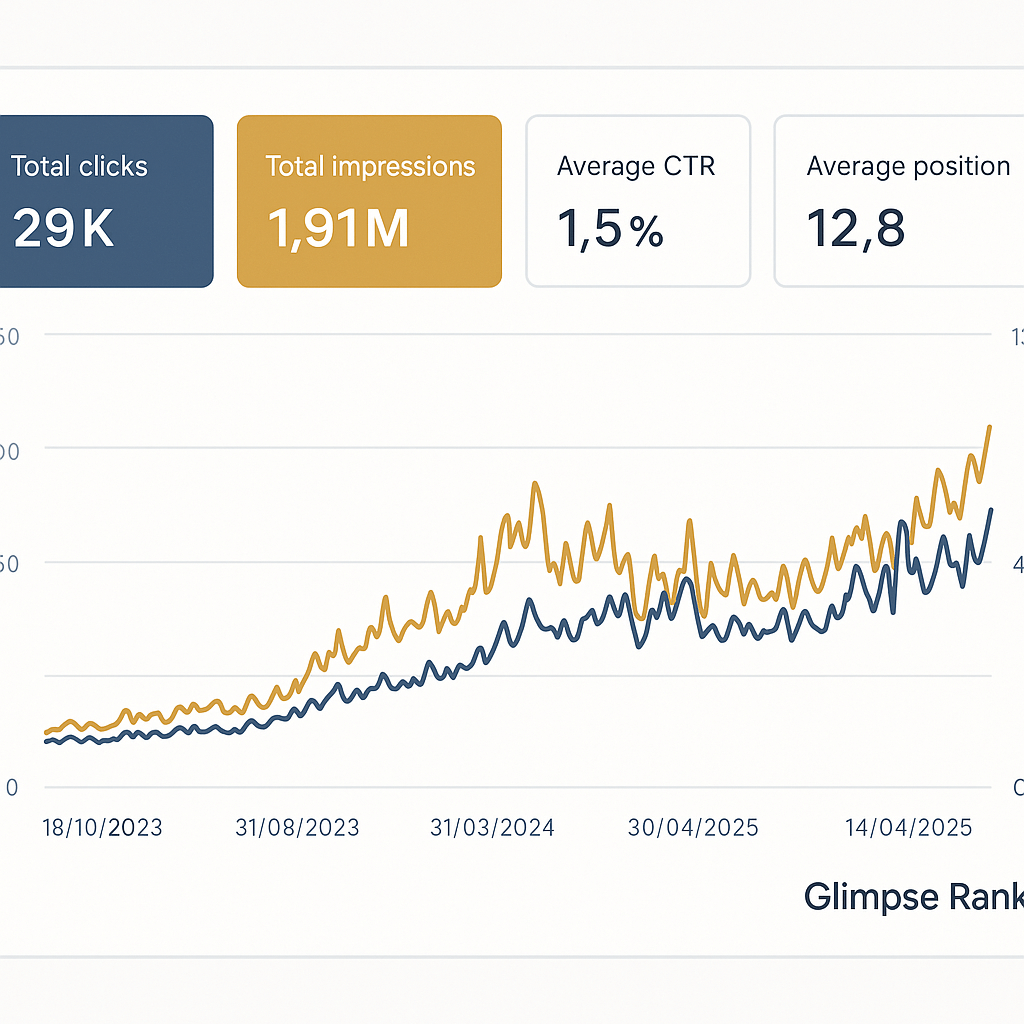Click the Average CTR card title
Image resolution: width=1024 pixels, height=1024 pixels.
(x=637, y=166)
